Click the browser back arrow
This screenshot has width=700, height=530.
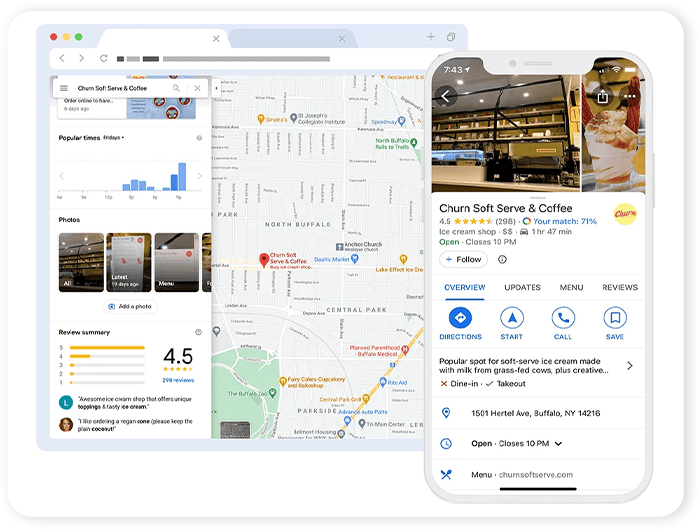coord(62,58)
